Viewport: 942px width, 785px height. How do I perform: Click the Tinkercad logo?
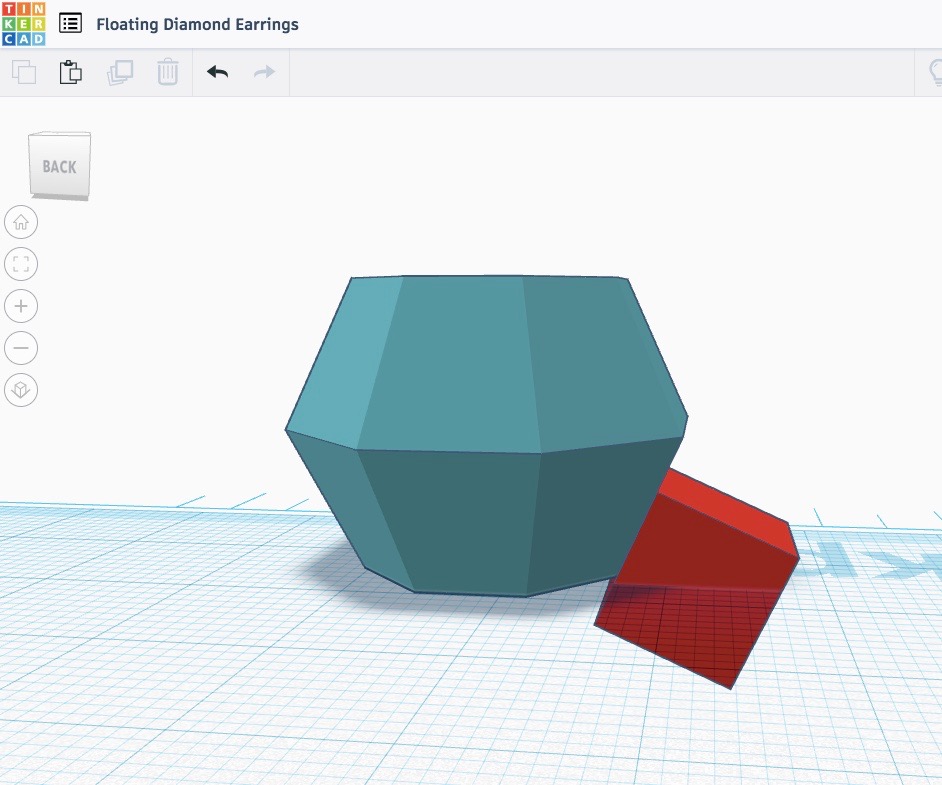23,24
